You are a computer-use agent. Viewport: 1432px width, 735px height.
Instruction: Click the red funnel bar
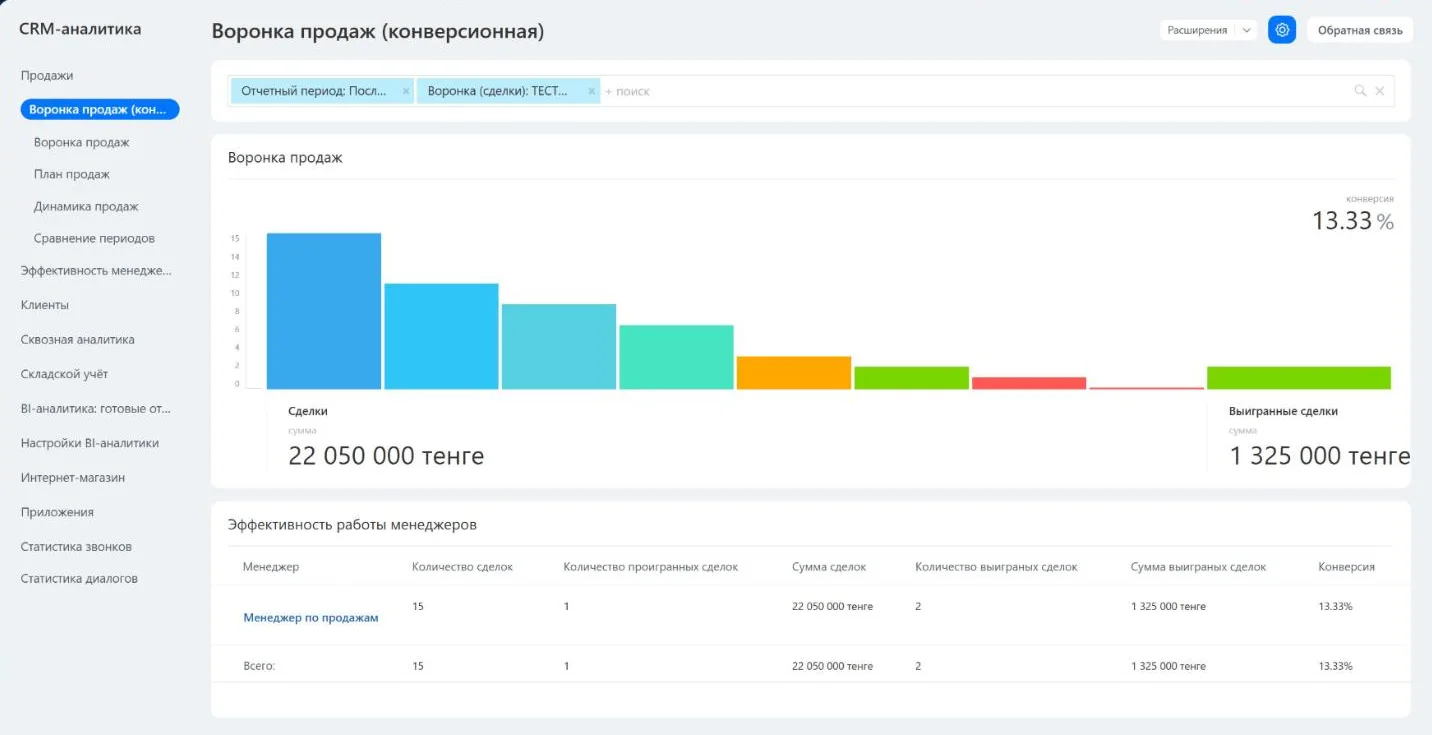(1029, 383)
